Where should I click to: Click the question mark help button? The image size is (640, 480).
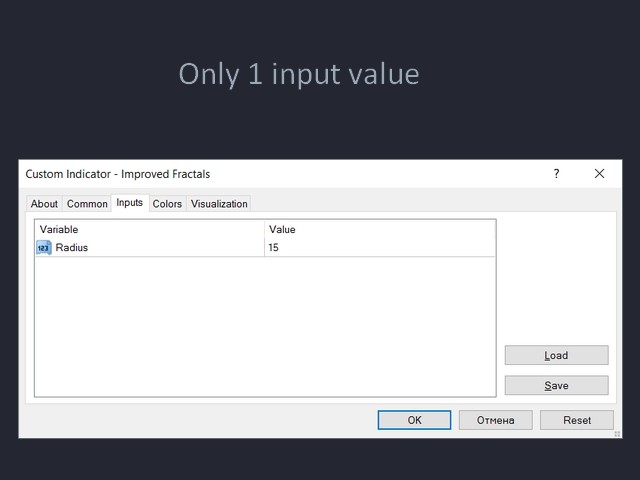tap(556, 174)
